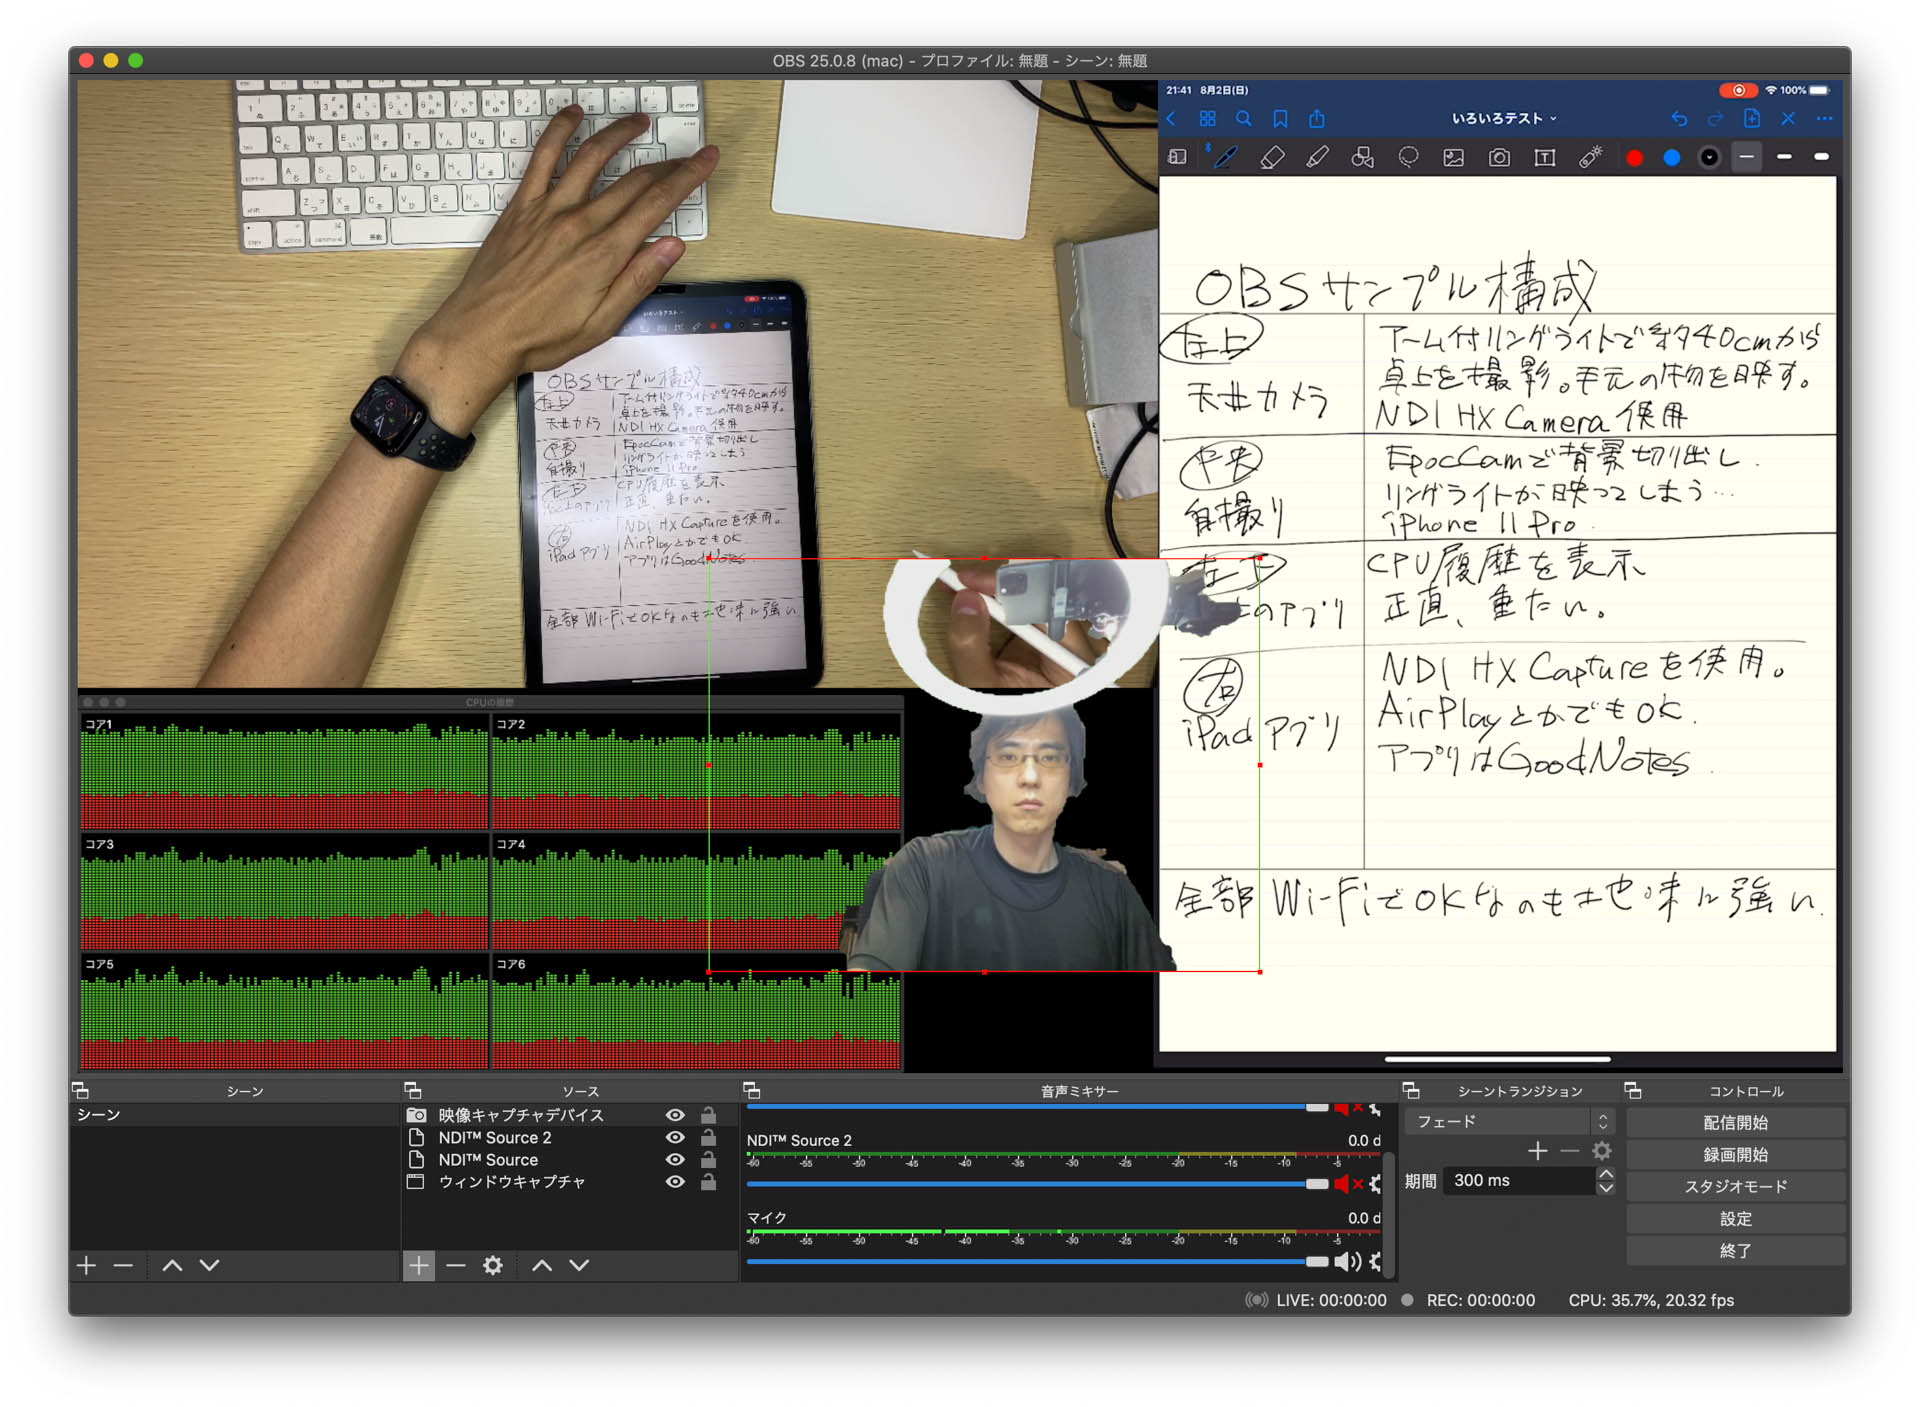Select the lasso tool in GoodNotes preview
1920x1407 pixels.
pyautogui.click(x=1408, y=157)
